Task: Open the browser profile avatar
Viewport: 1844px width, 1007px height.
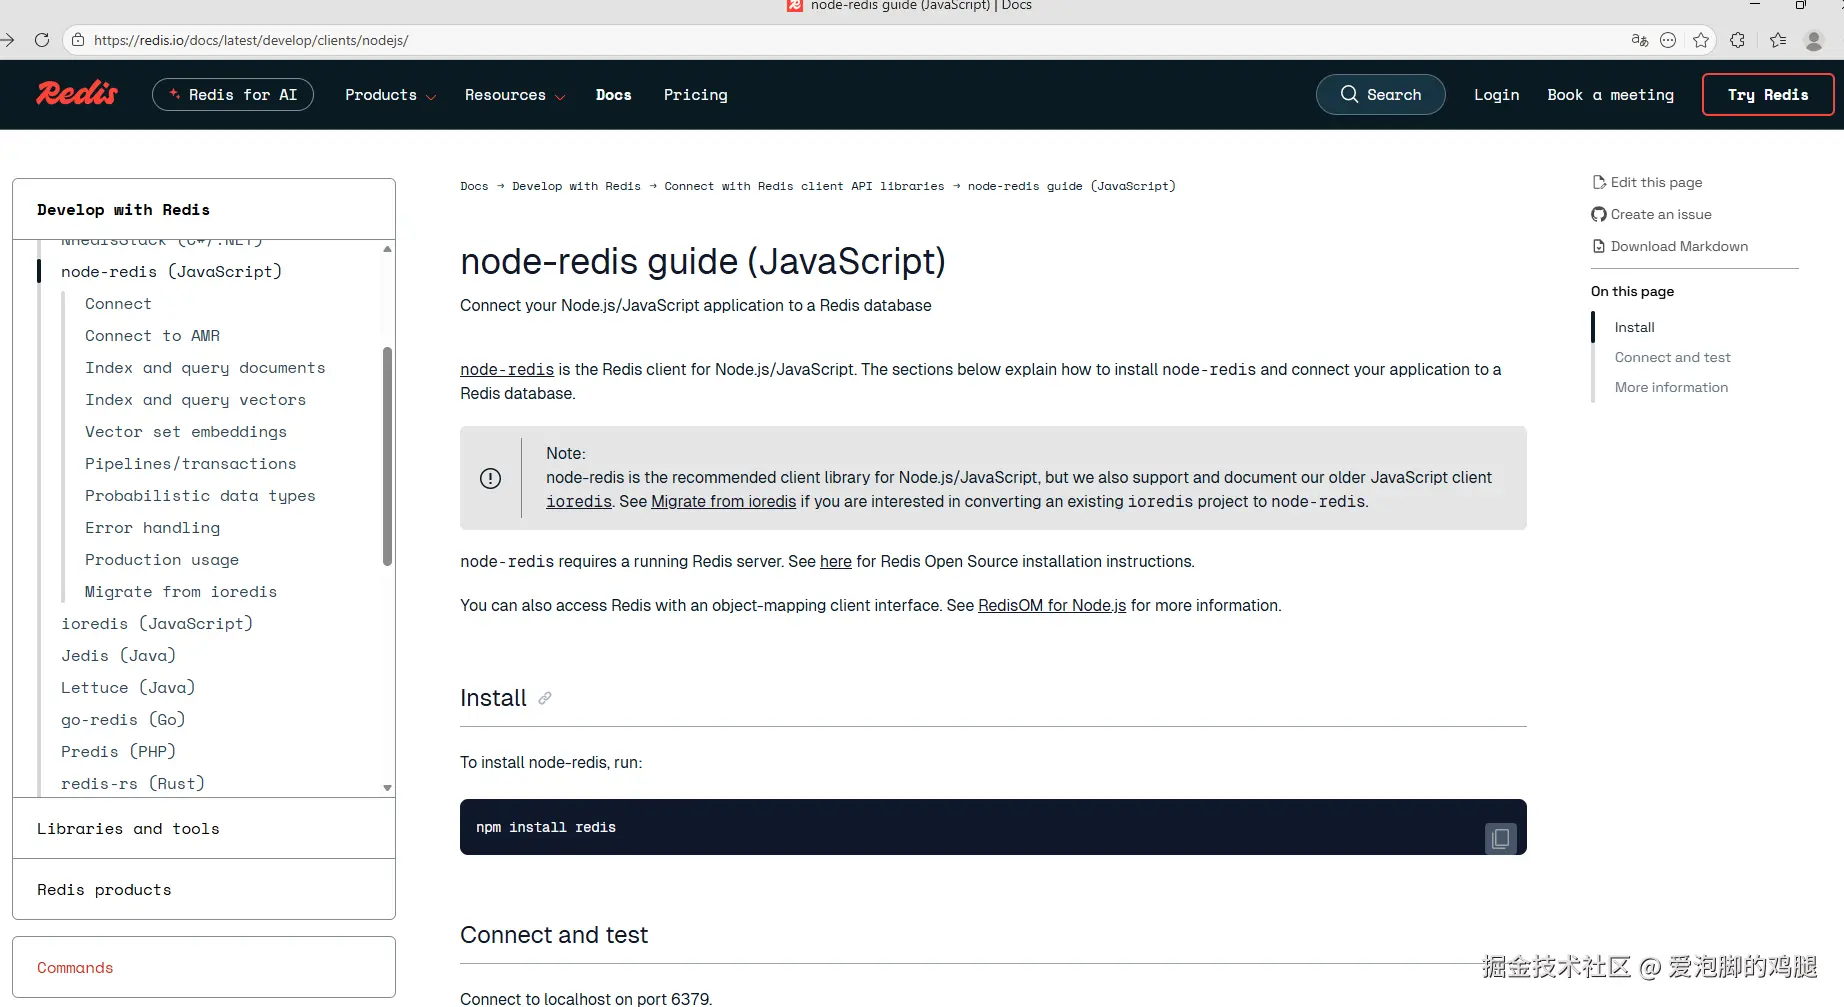Action: click(x=1813, y=40)
